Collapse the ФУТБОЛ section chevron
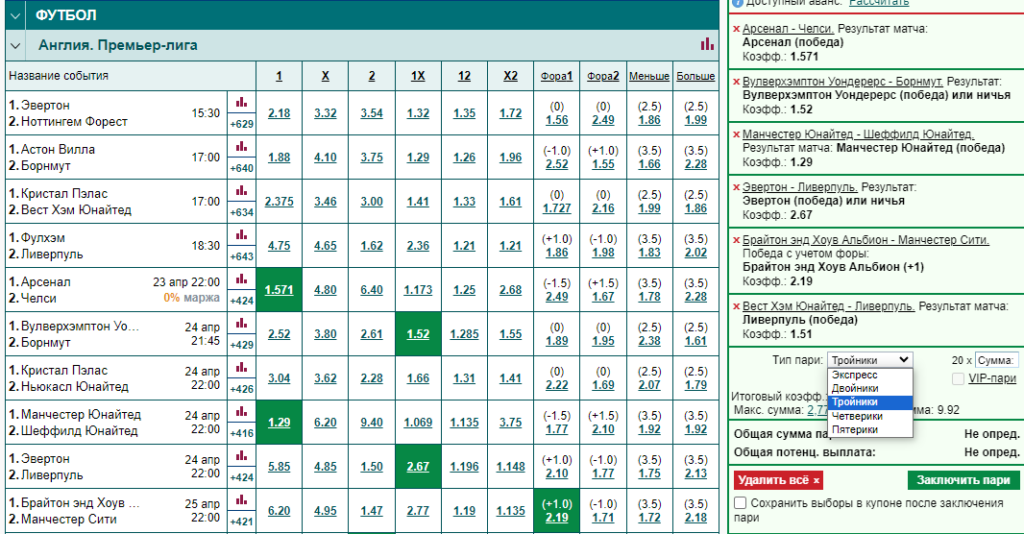1024x534 pixels. pyautogui.click(x=15, y=15)
